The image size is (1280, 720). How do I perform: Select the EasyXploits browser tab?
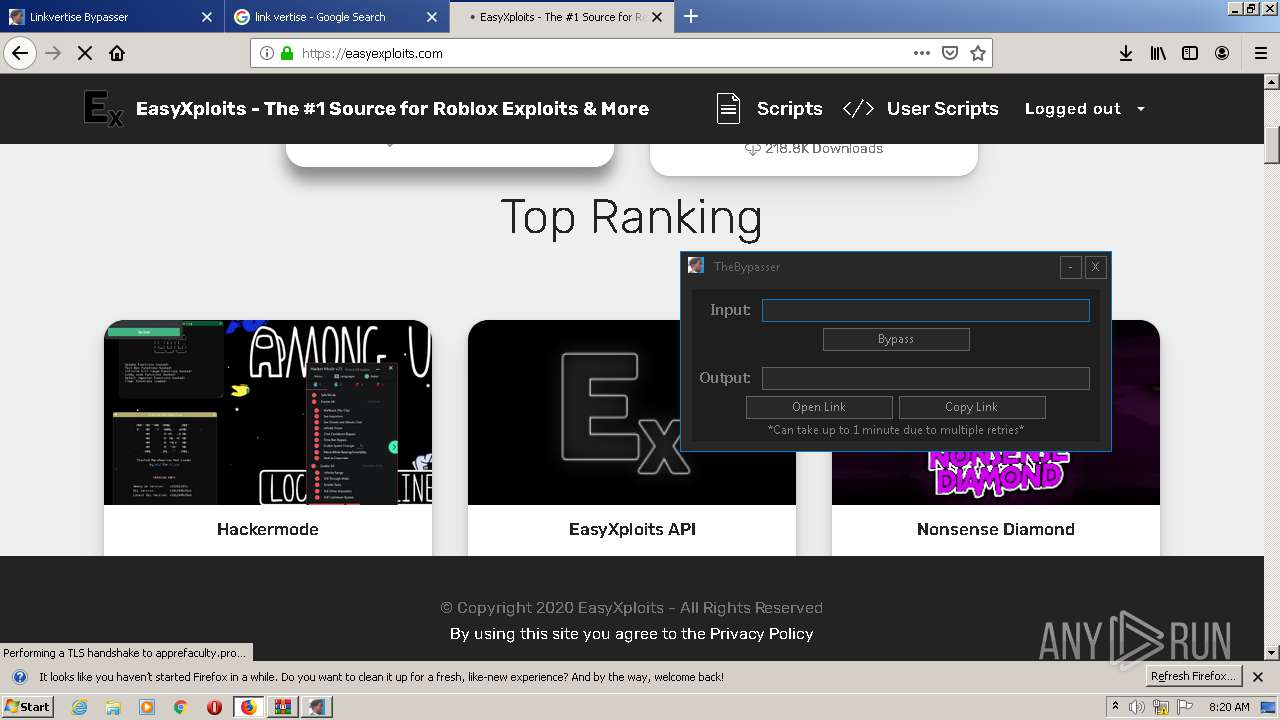click(561, 17)
